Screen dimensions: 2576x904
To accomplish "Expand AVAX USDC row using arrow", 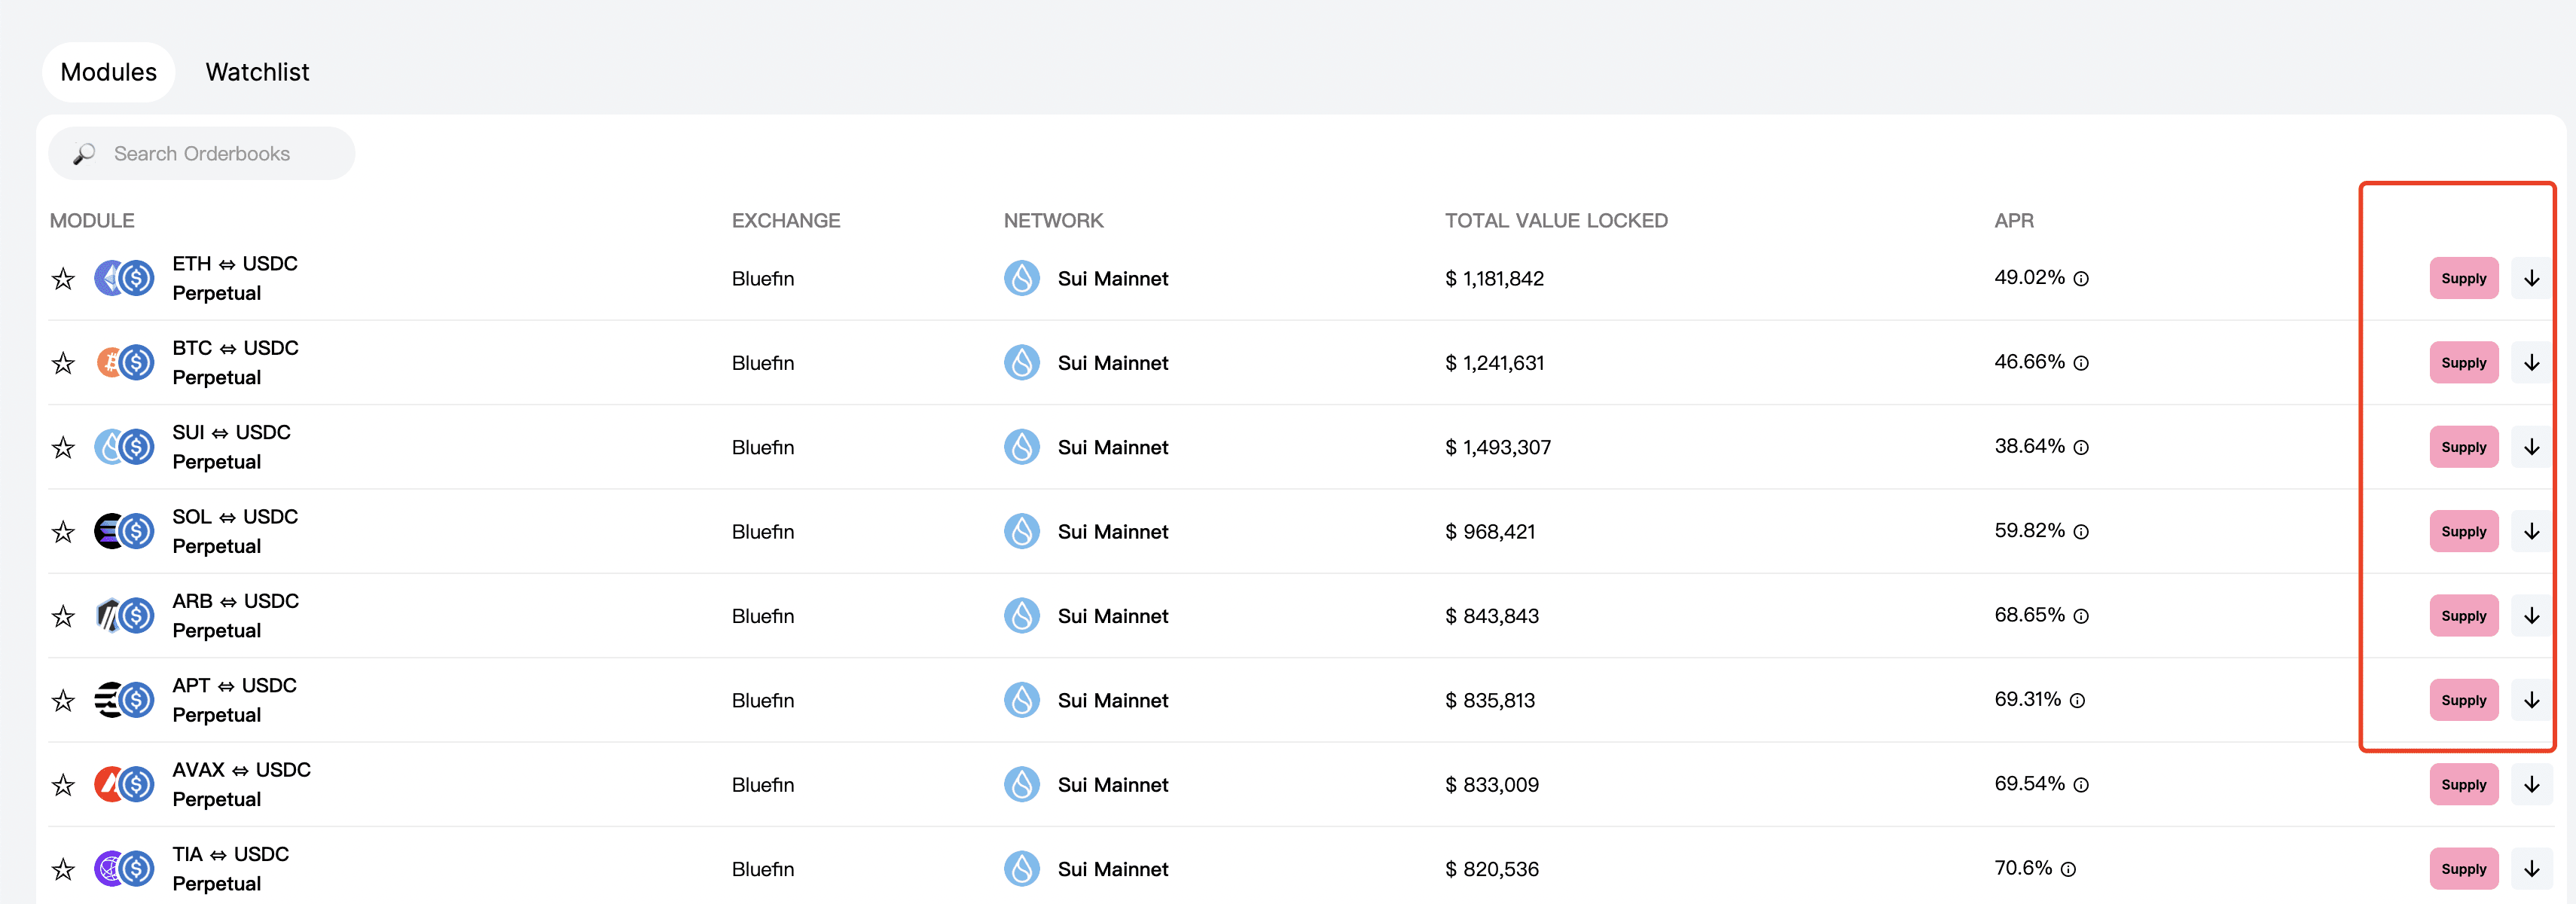I will tap(2531, 785).
